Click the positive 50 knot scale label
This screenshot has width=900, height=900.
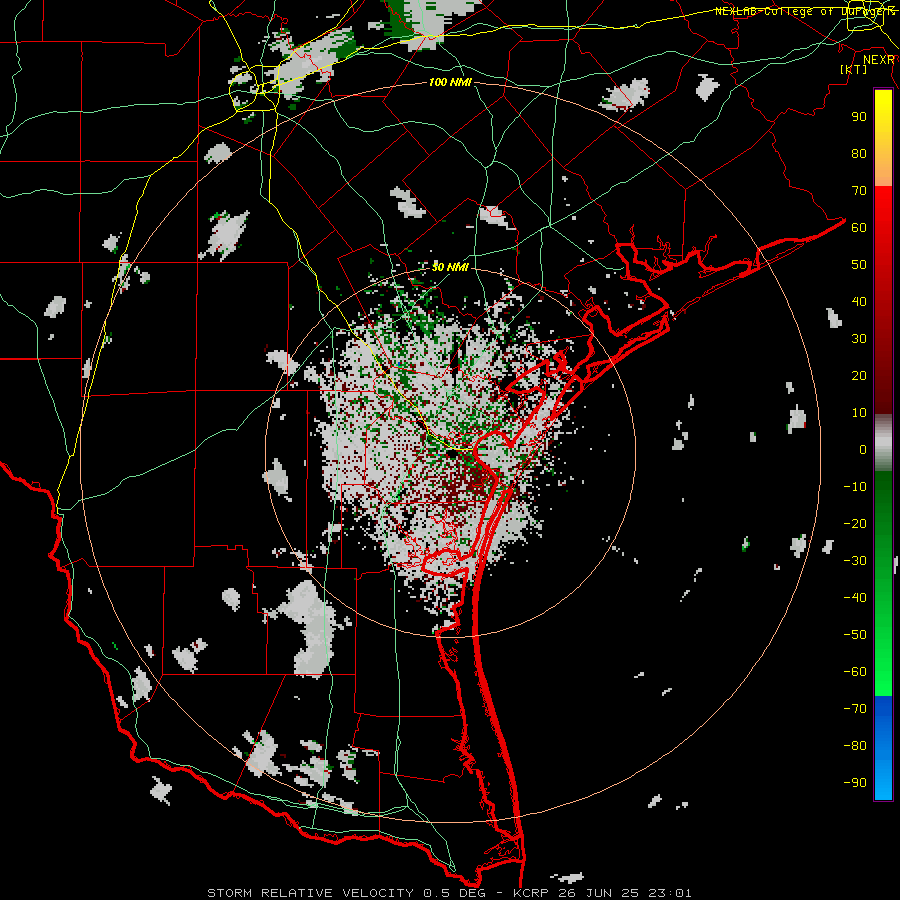(859, 265)
